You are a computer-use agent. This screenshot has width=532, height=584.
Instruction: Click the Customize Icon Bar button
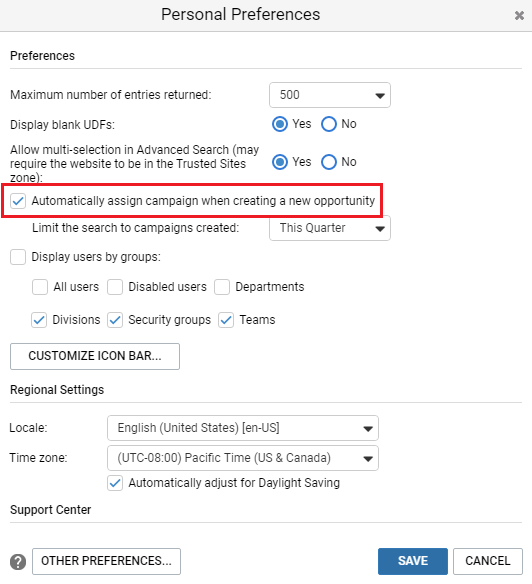point(95,356)
